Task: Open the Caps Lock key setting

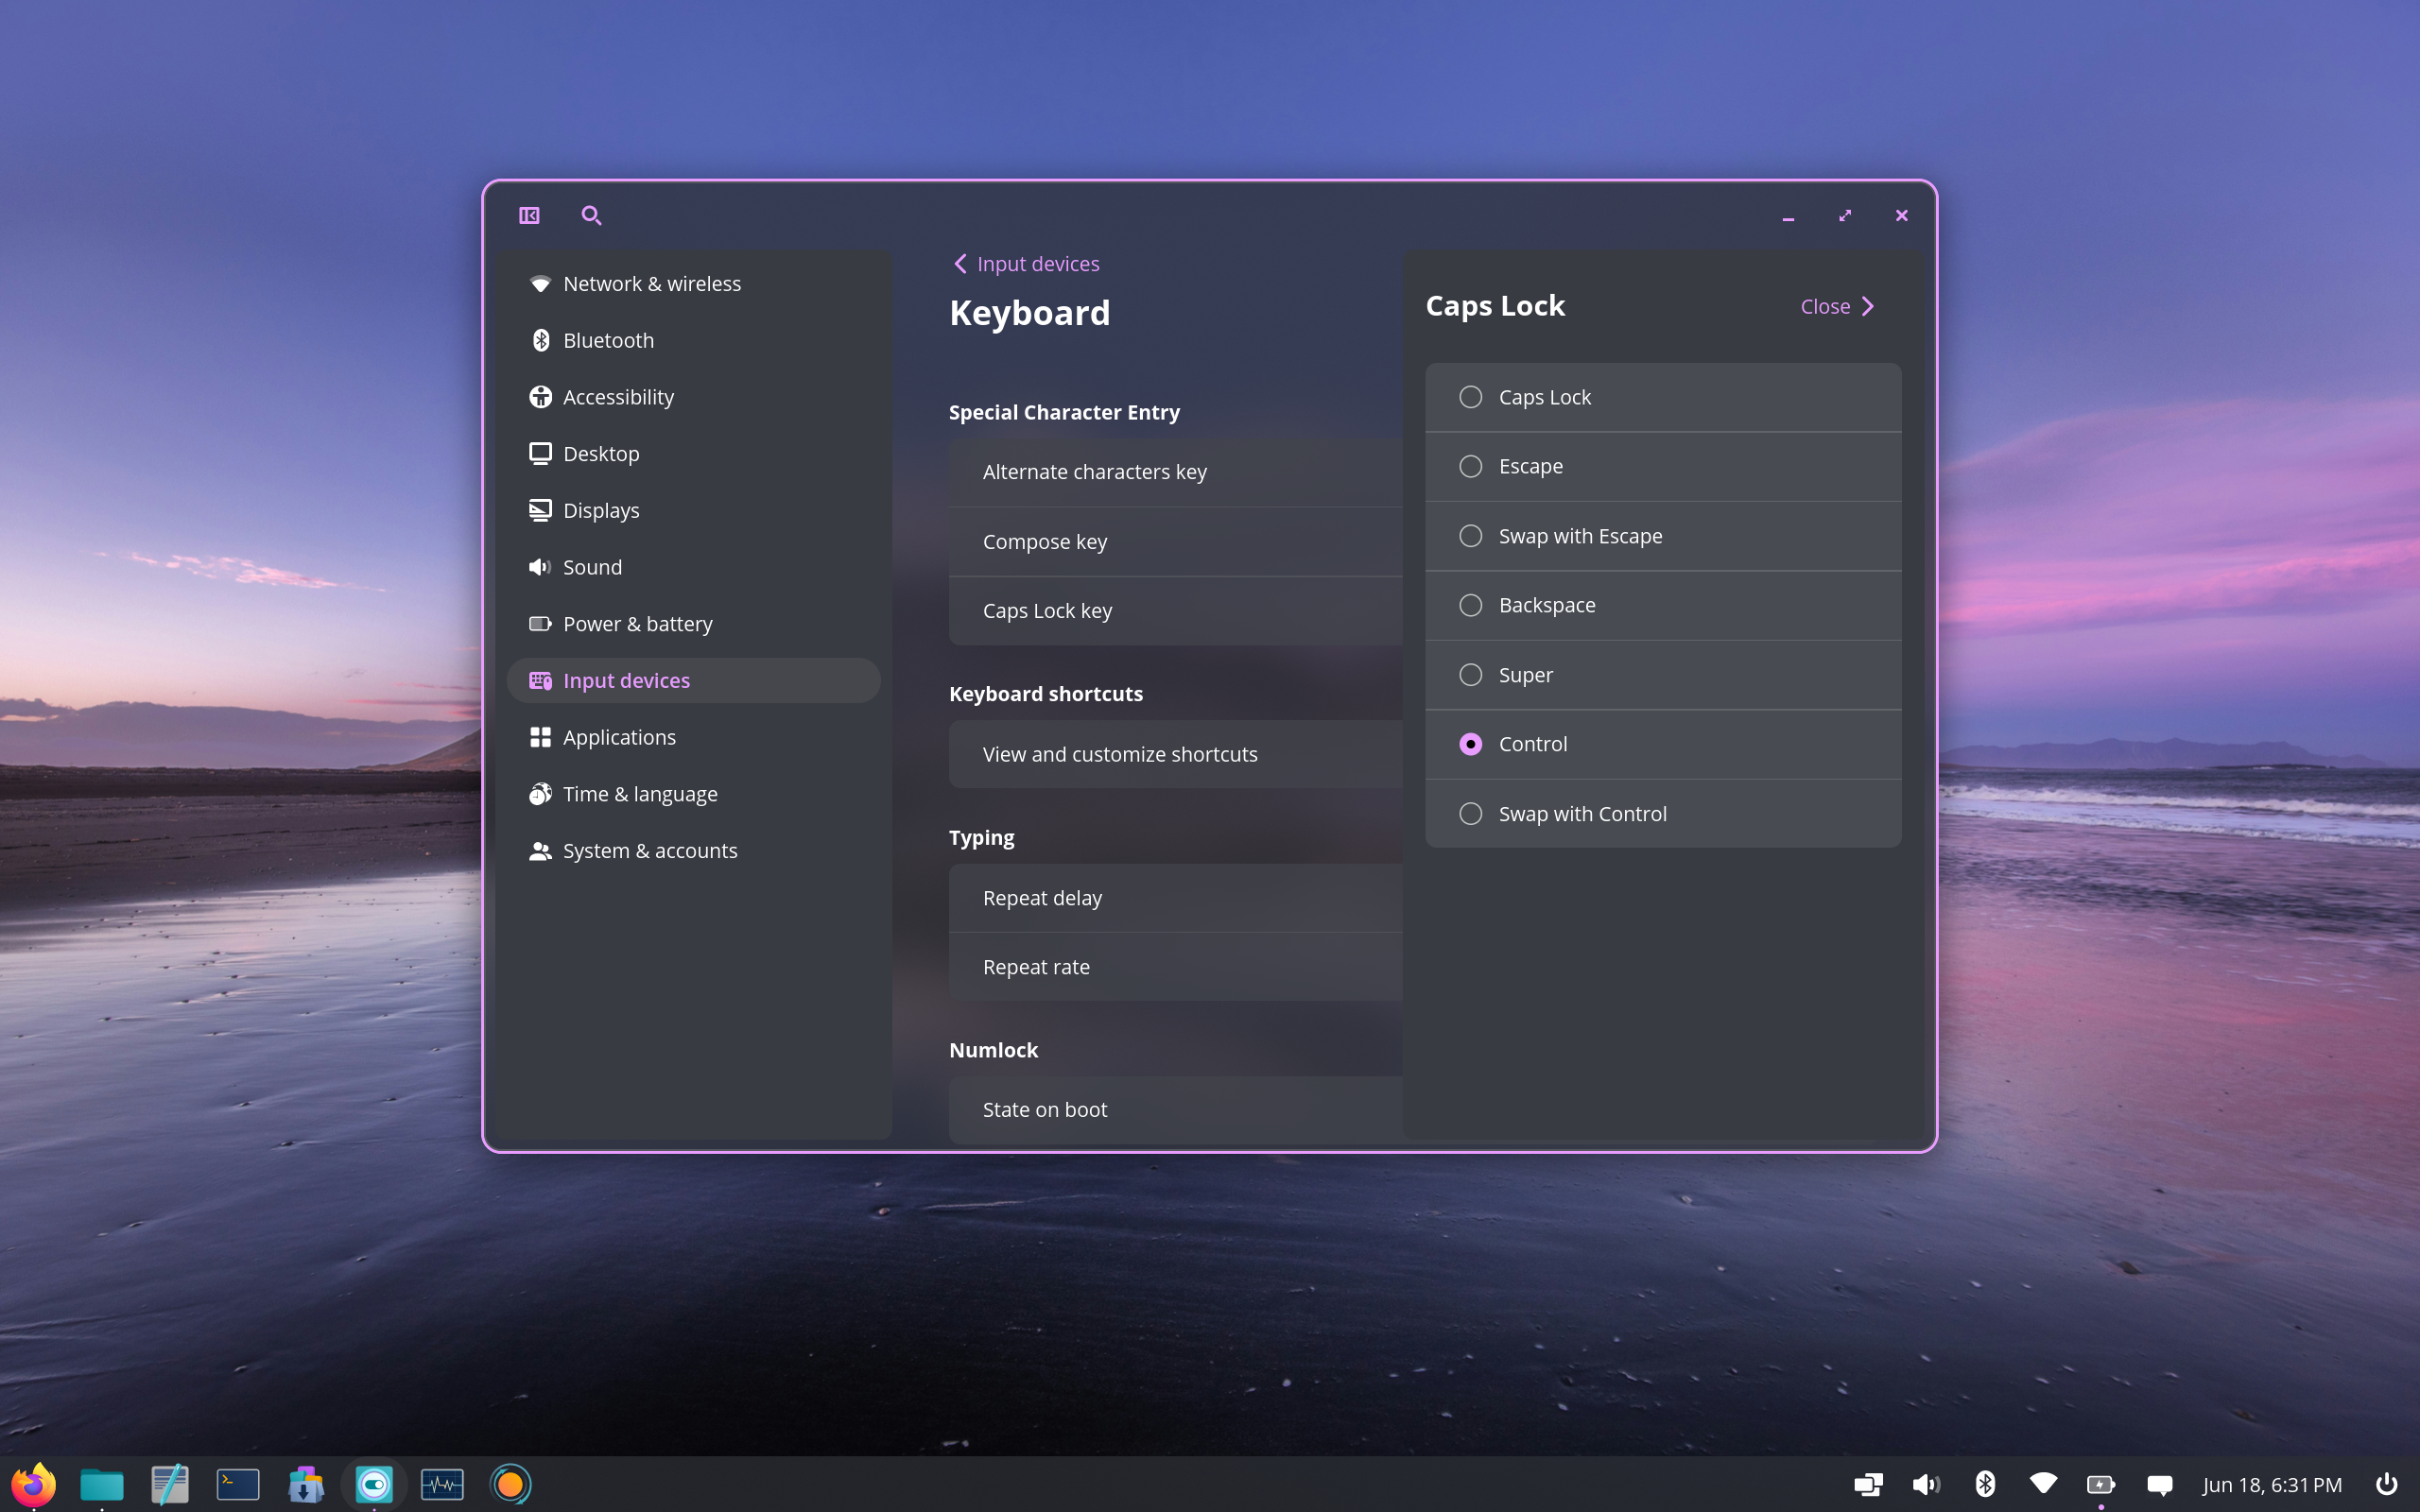Action: pos(1176,611)
